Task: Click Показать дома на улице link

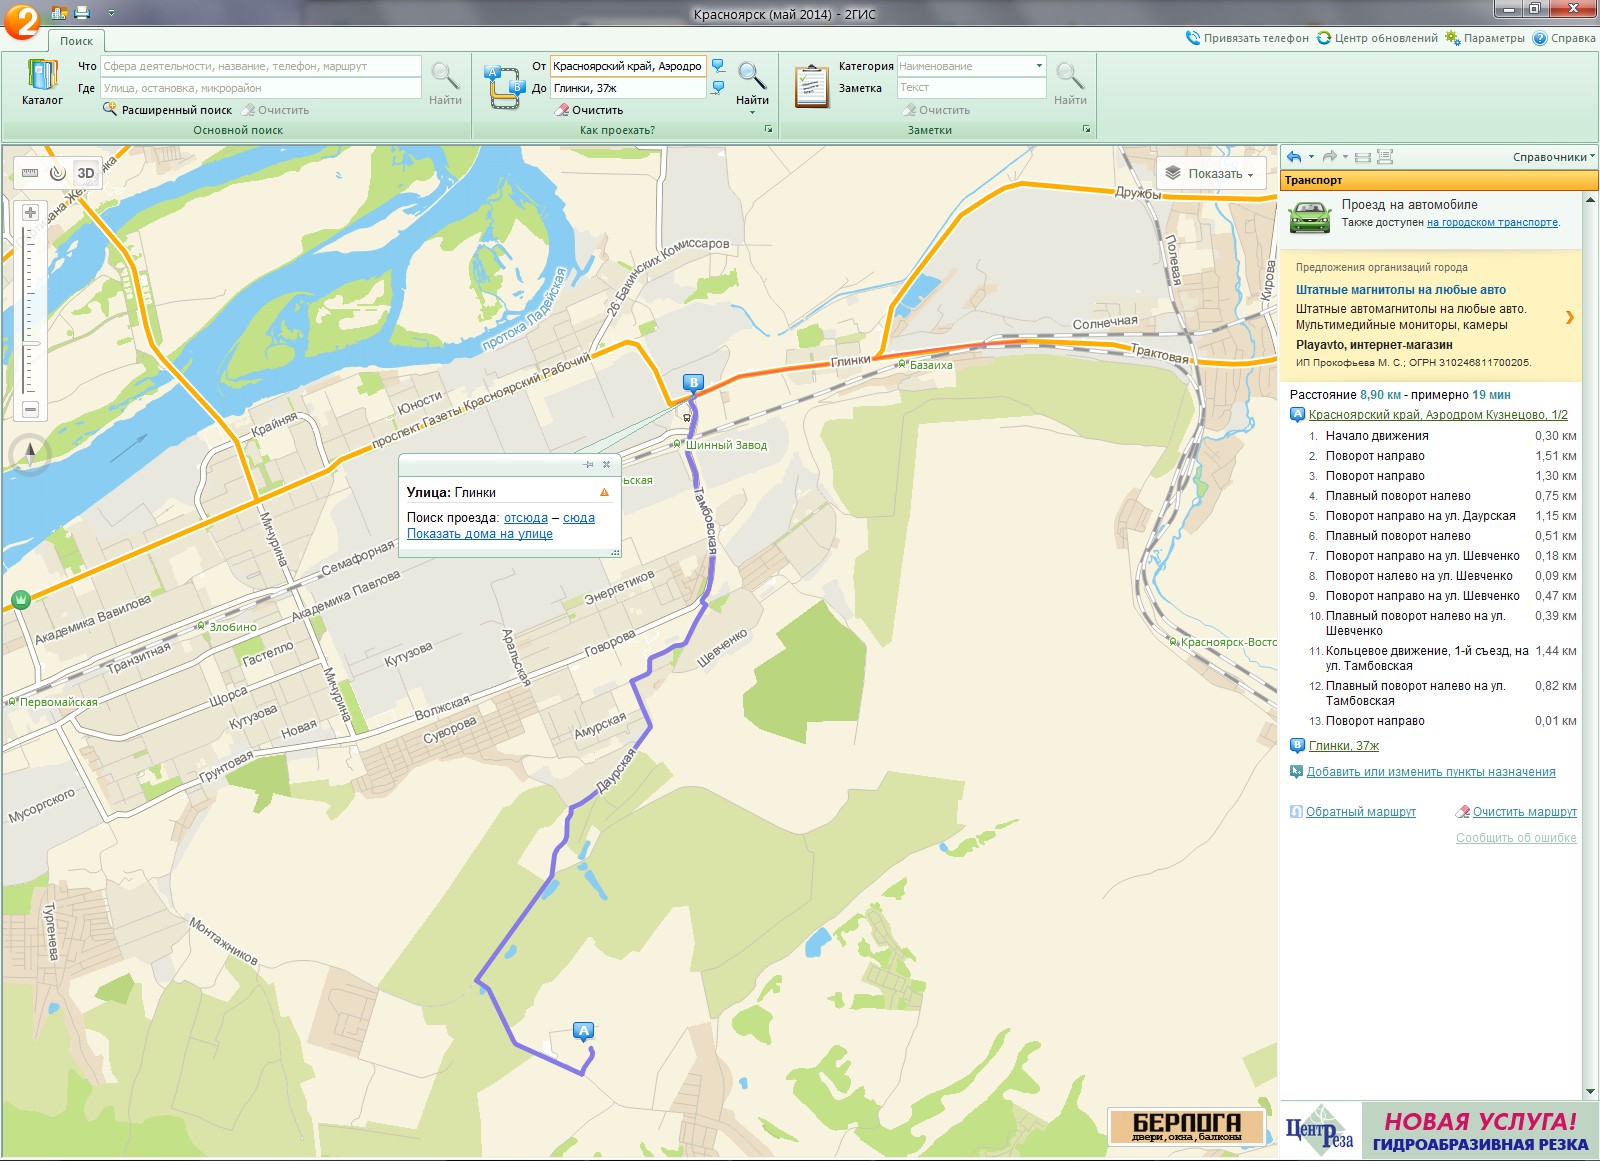Action: (480, 534)
